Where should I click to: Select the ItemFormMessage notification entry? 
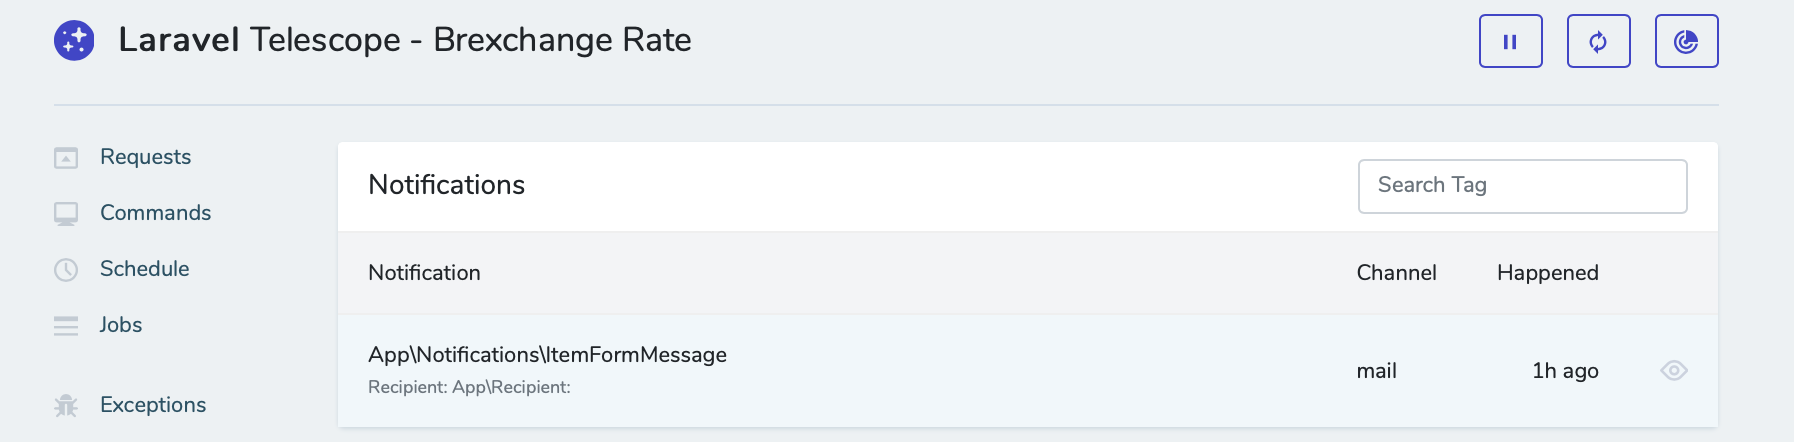(x=547, y=355)
